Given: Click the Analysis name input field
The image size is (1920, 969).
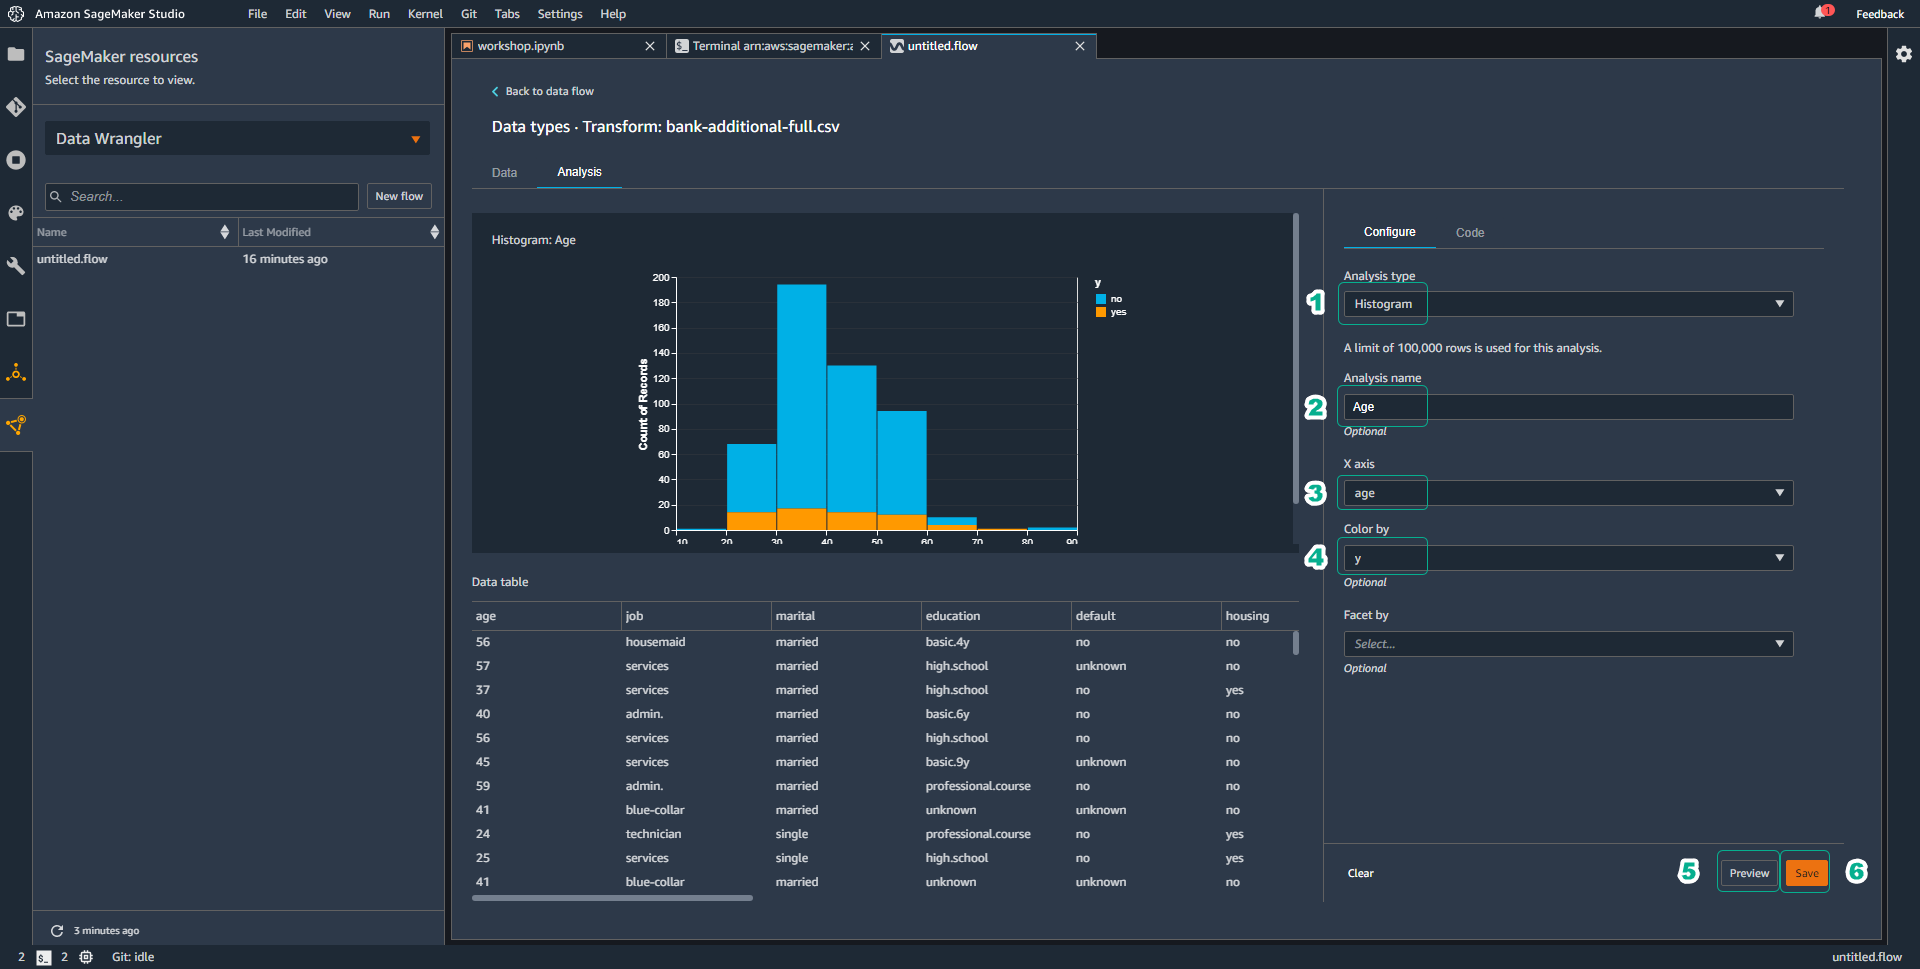Looking at the screenshot, I should [x=1568, y=407].
